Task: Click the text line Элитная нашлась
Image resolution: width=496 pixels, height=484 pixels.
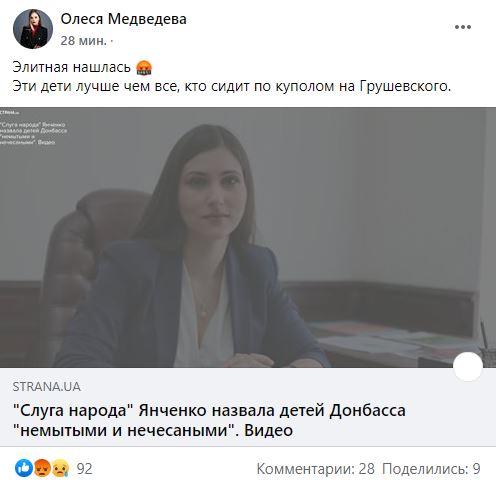Action: click(x=71, y=67)
